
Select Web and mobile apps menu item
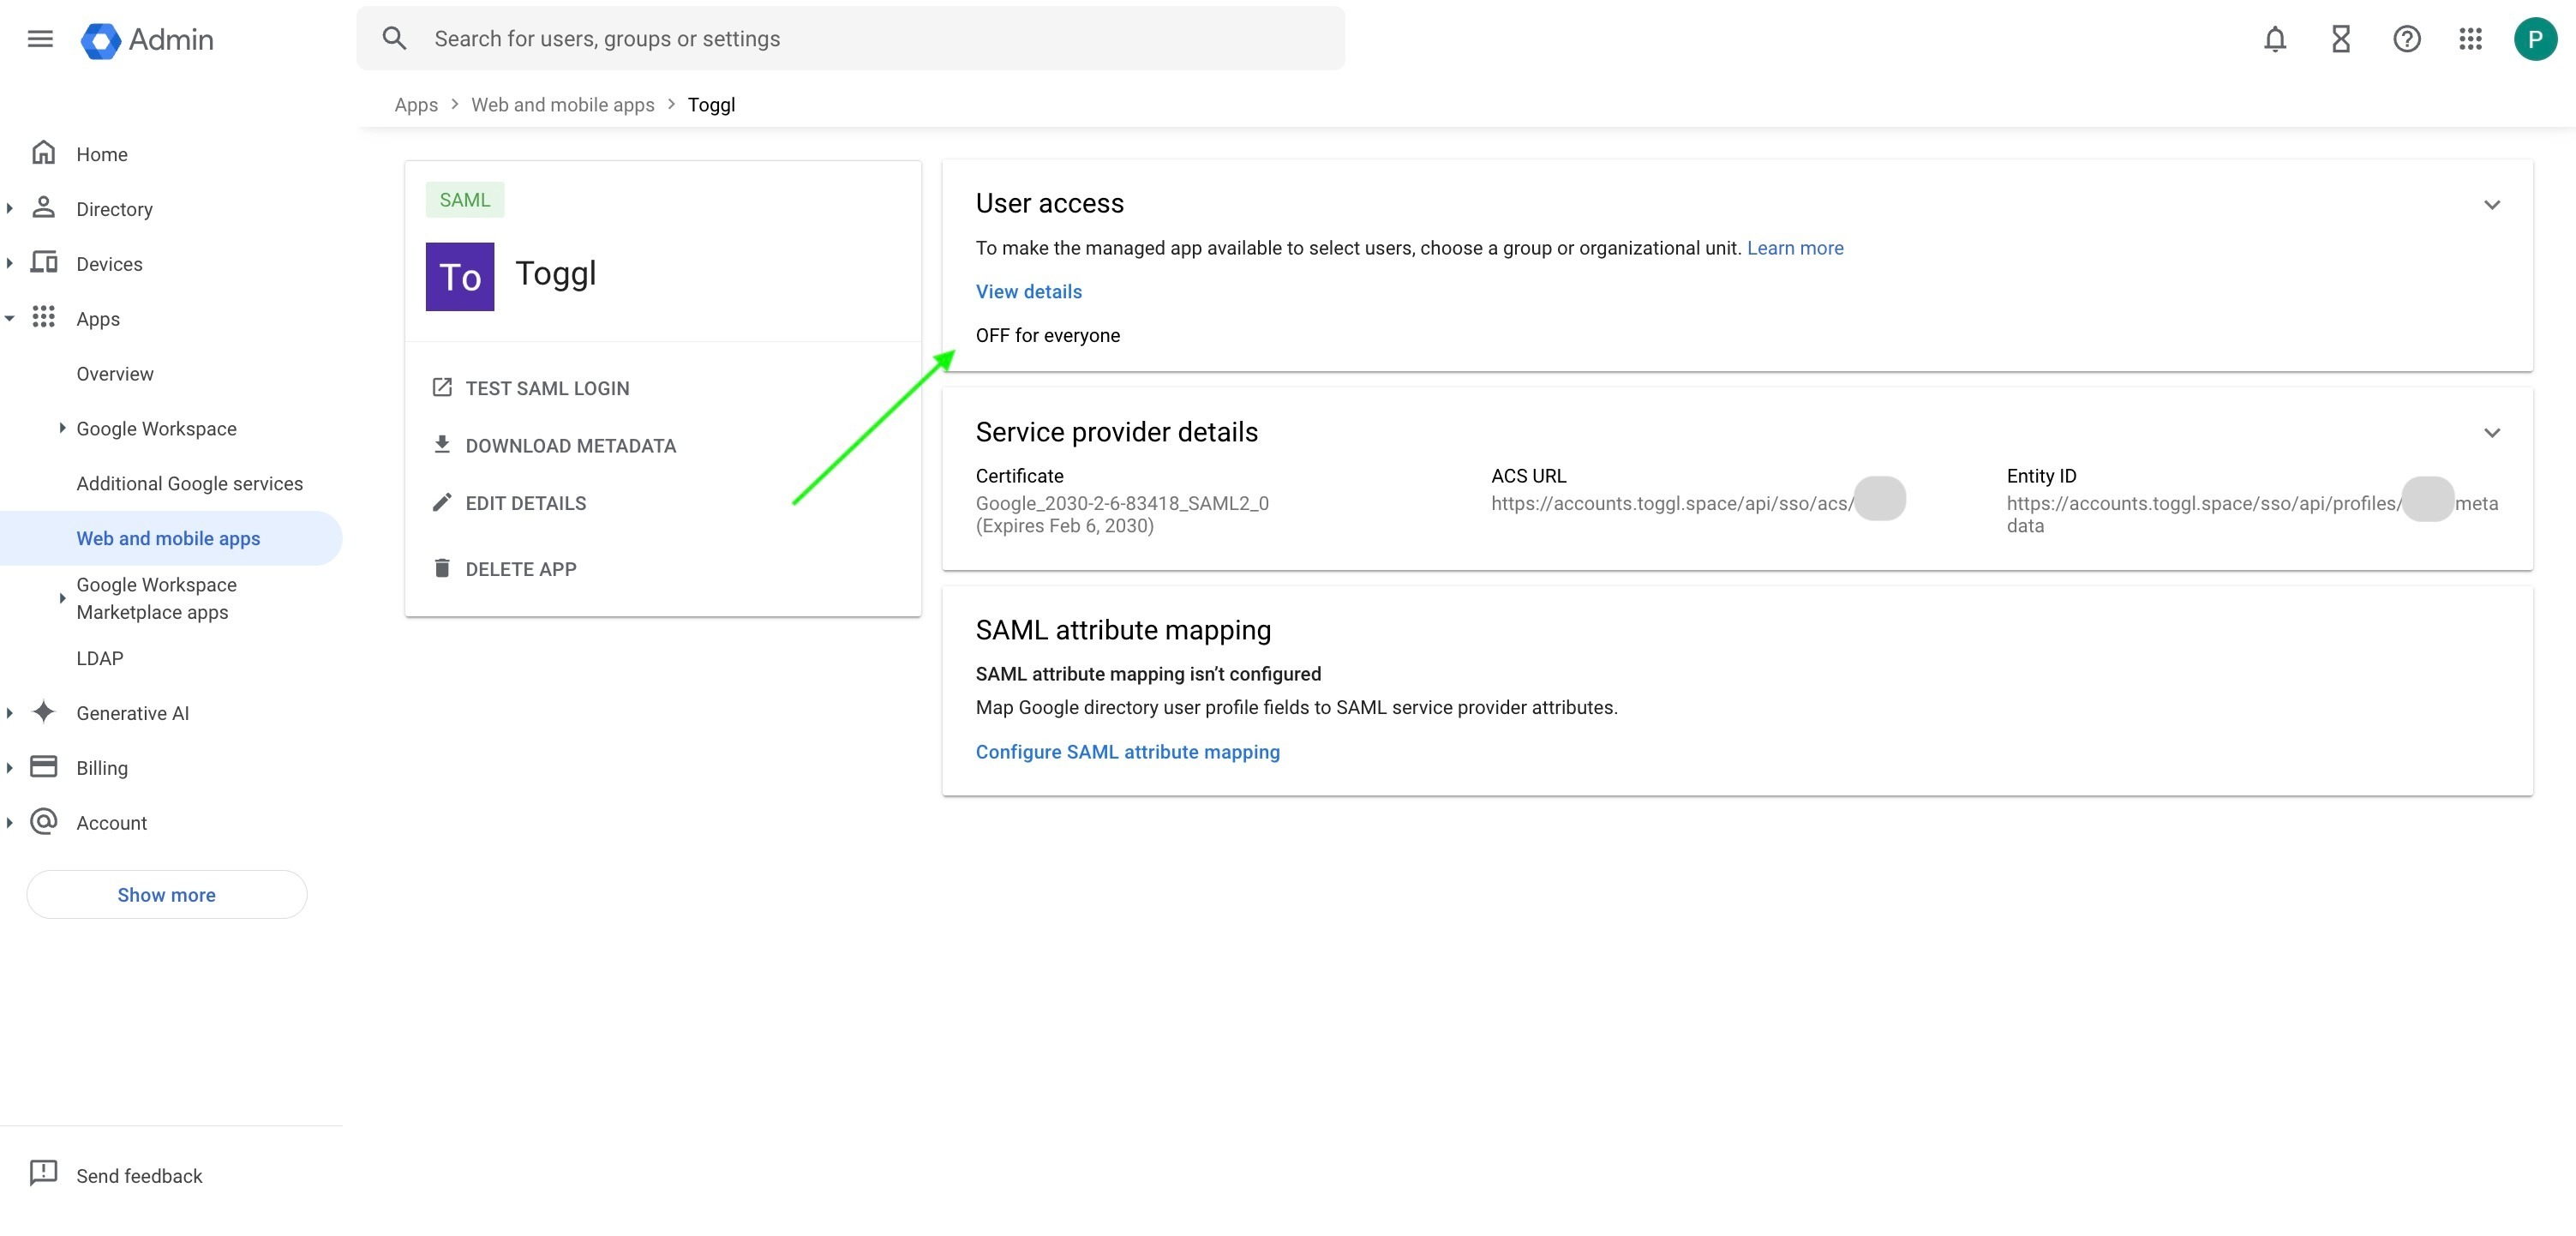coord(168,538)
